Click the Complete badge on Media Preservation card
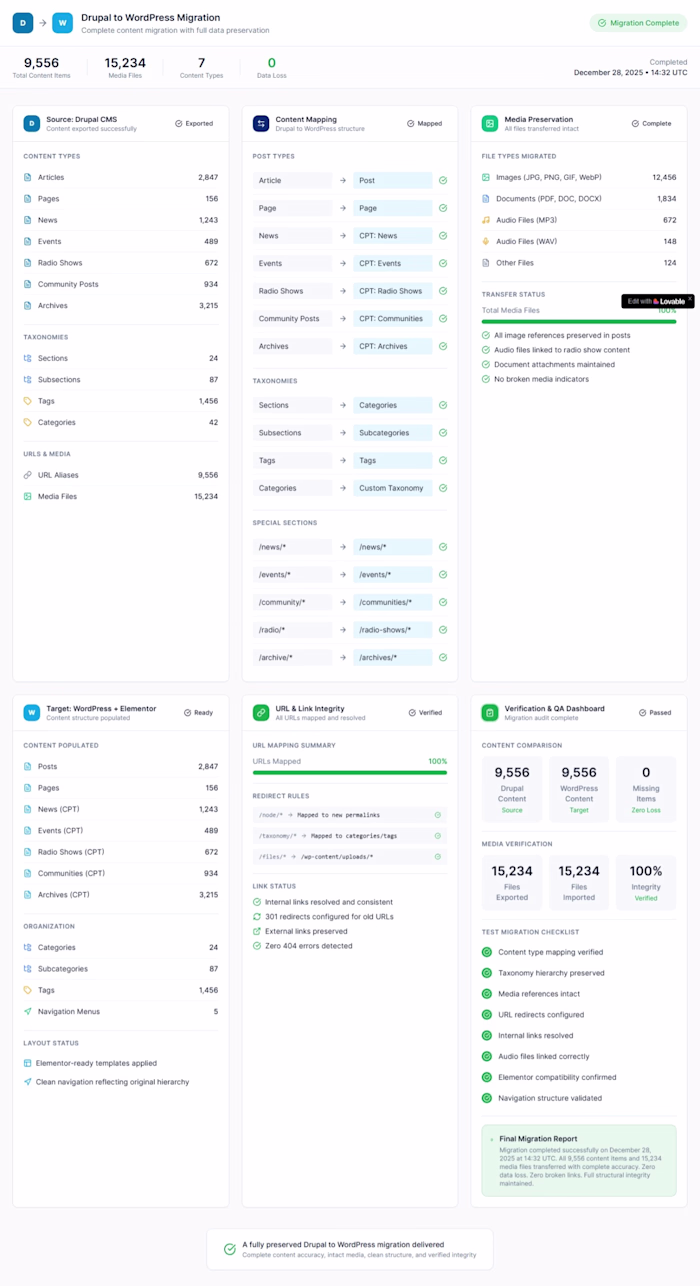This screenshot has width=700, height=1286. pyautogui.click(x=651, y=124)
